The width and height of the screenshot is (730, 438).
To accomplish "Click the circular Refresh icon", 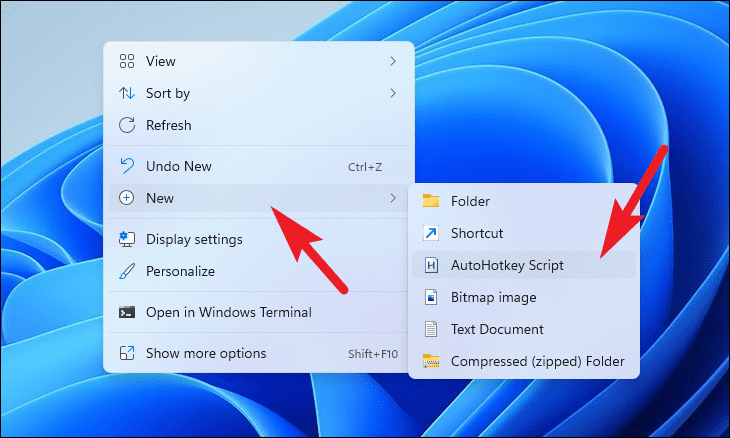I will click(x=127, y=125).
